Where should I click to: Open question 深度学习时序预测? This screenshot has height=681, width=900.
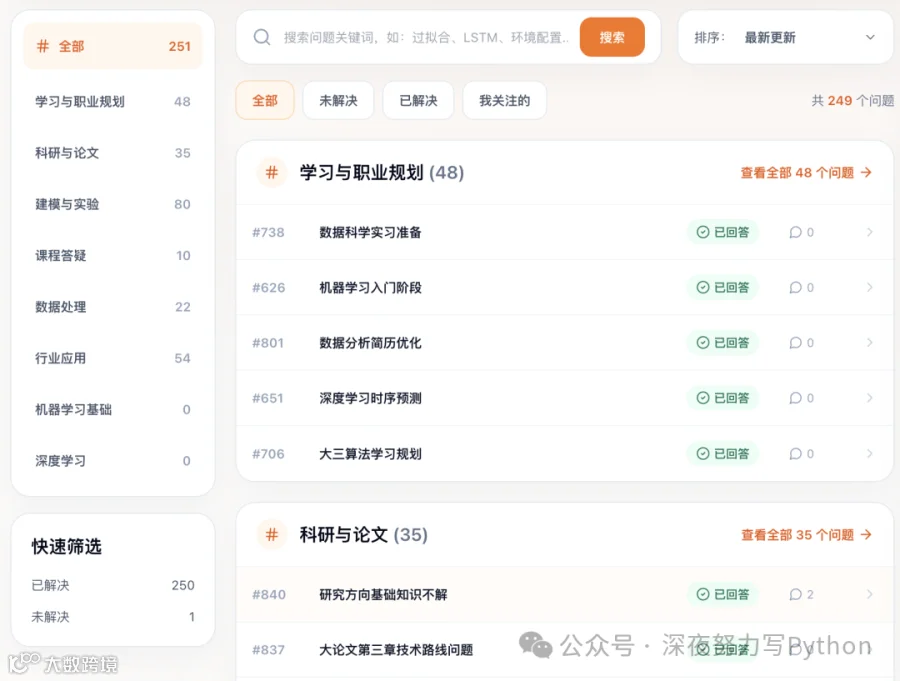tap(370, 398)
